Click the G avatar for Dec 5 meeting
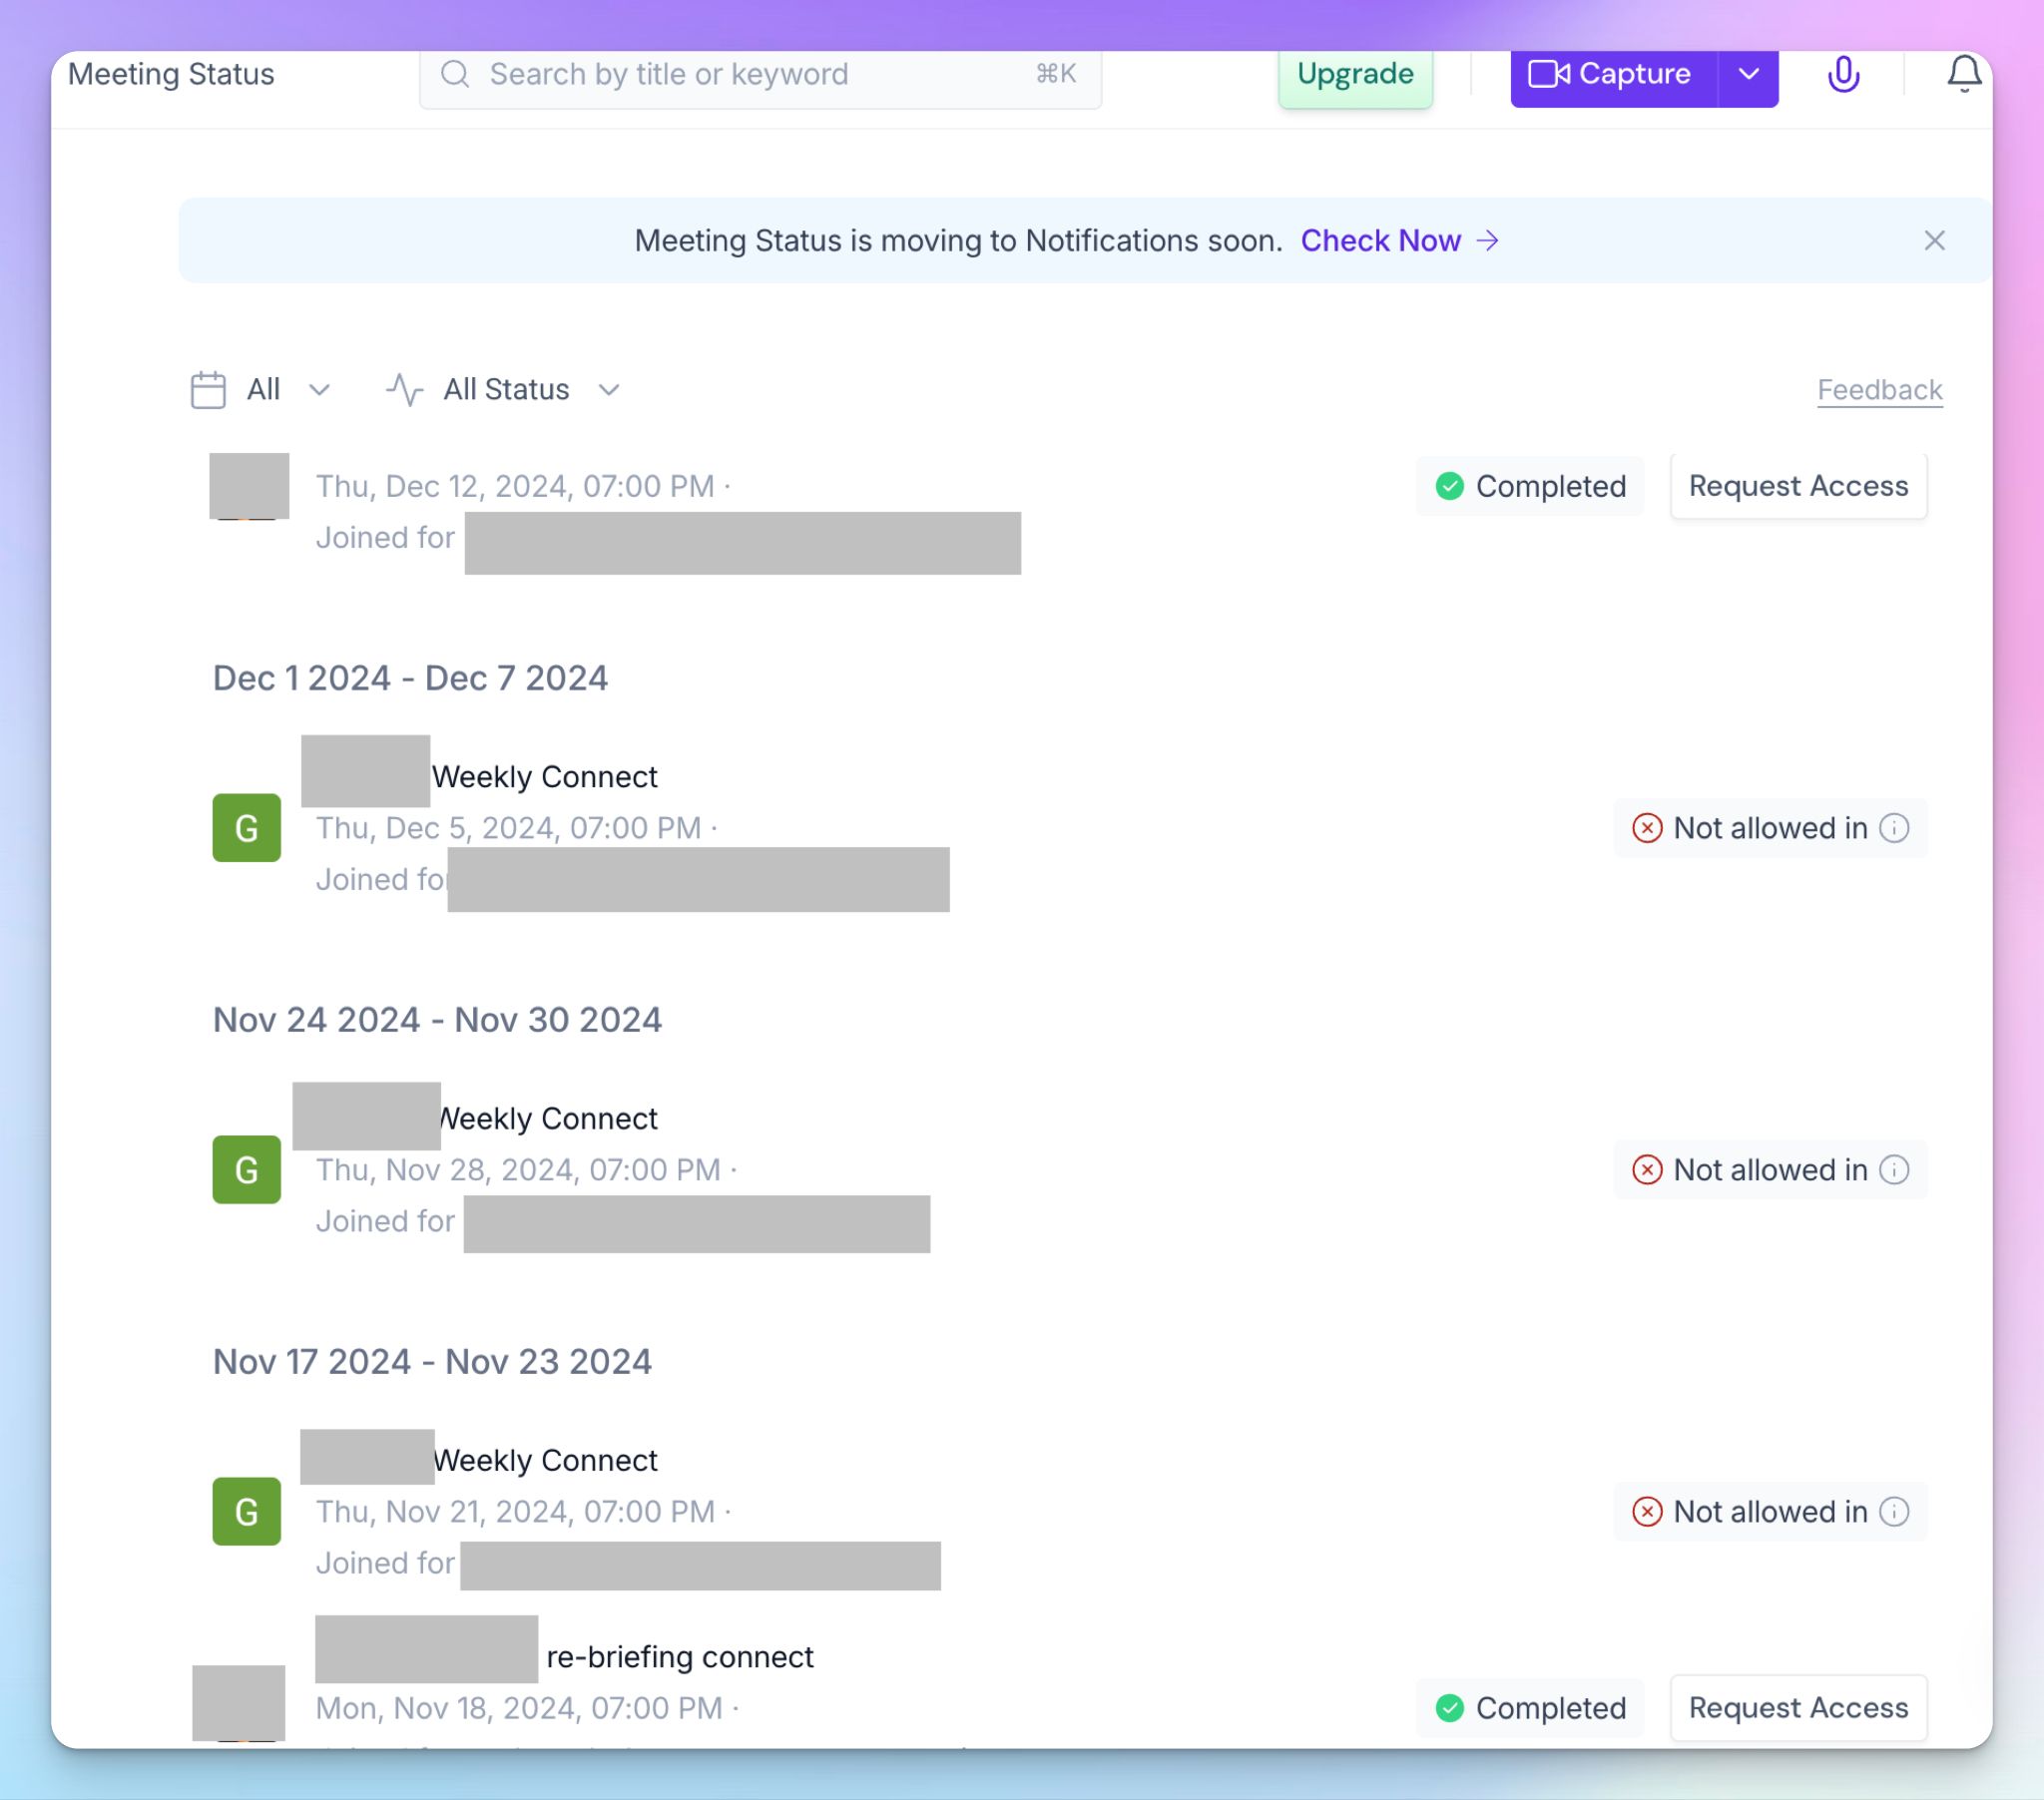Viewport: 2044px width, 1800px height. (x=246, y=828)
